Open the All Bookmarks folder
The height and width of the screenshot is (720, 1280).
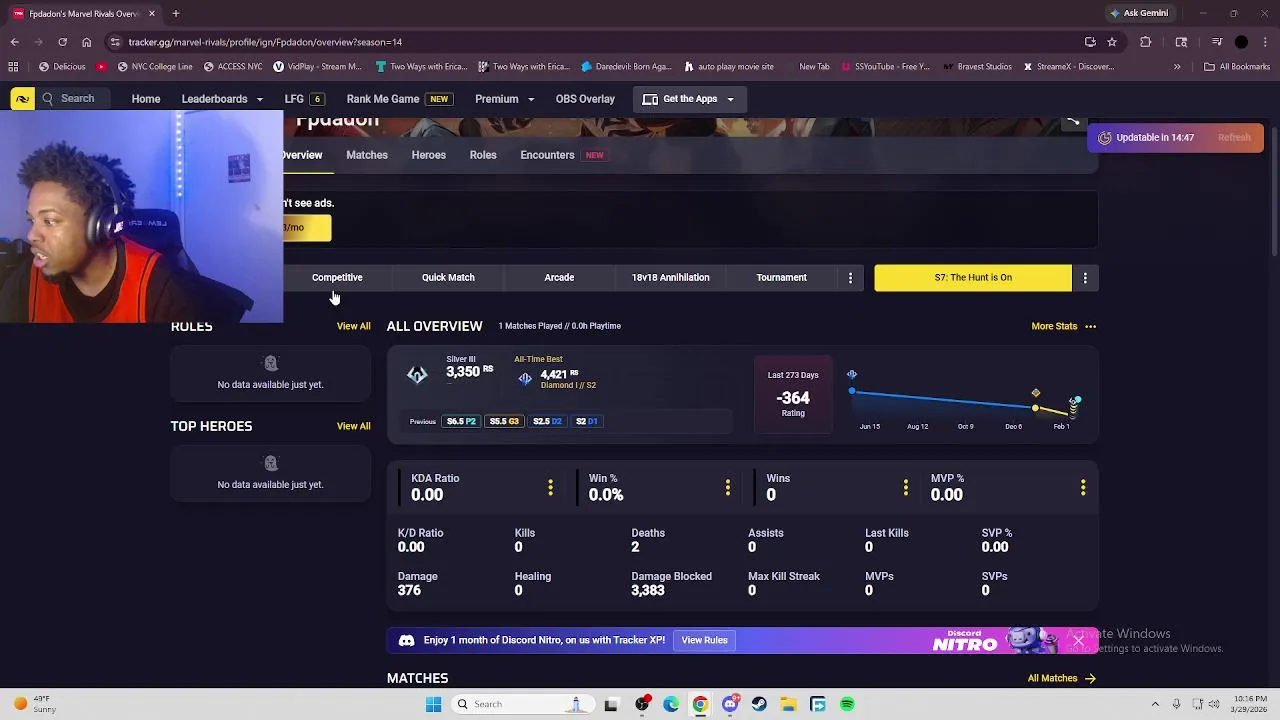click(1237, 67)
